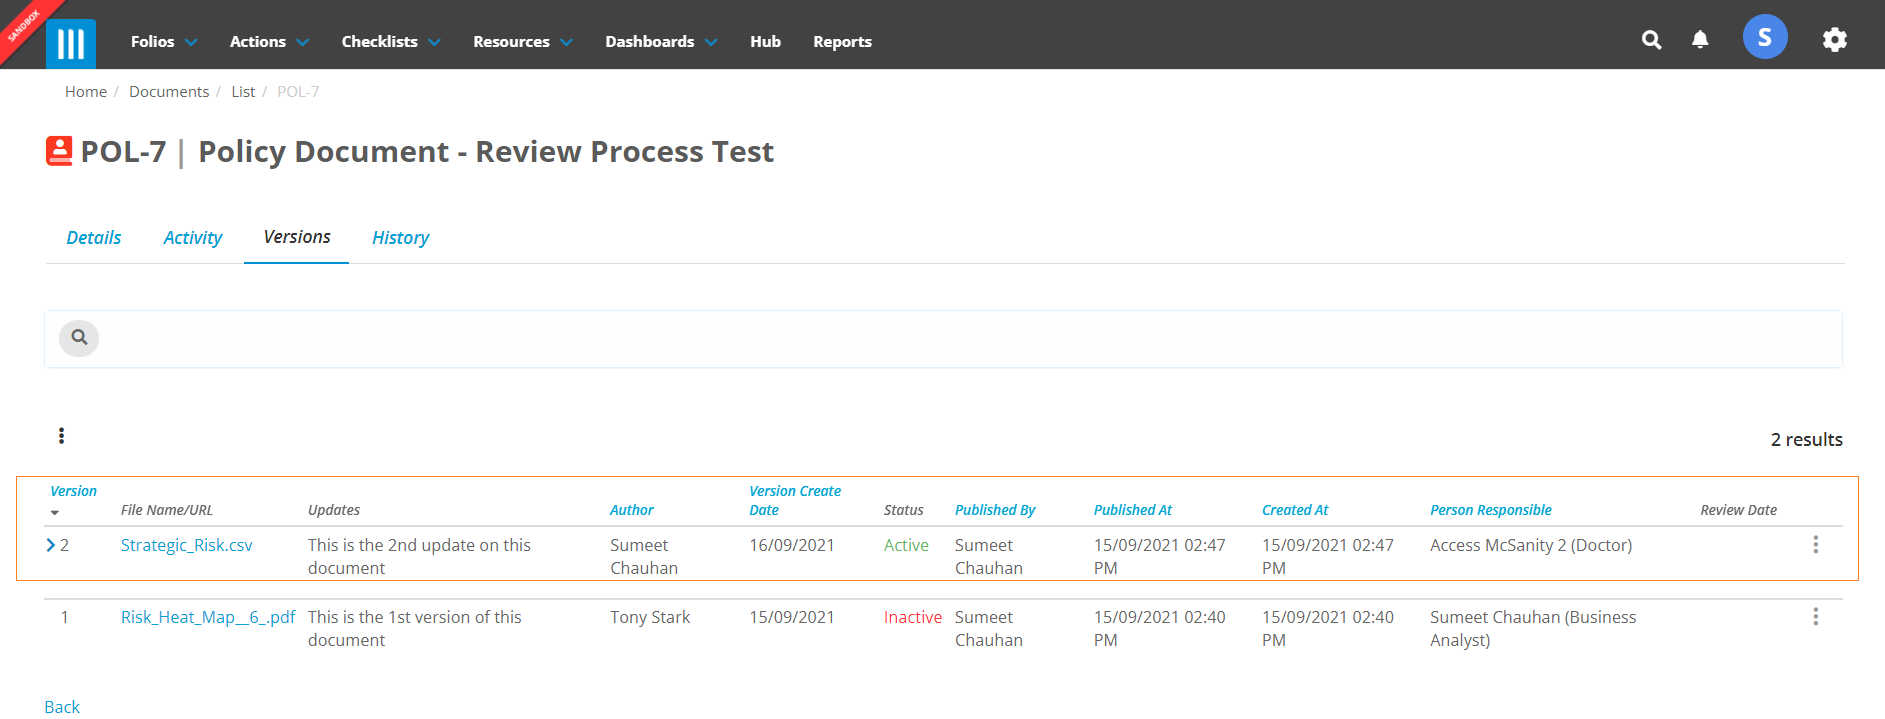
Task: Click the Updates column header
Action: pyautogui.click(x=334, y=510)
